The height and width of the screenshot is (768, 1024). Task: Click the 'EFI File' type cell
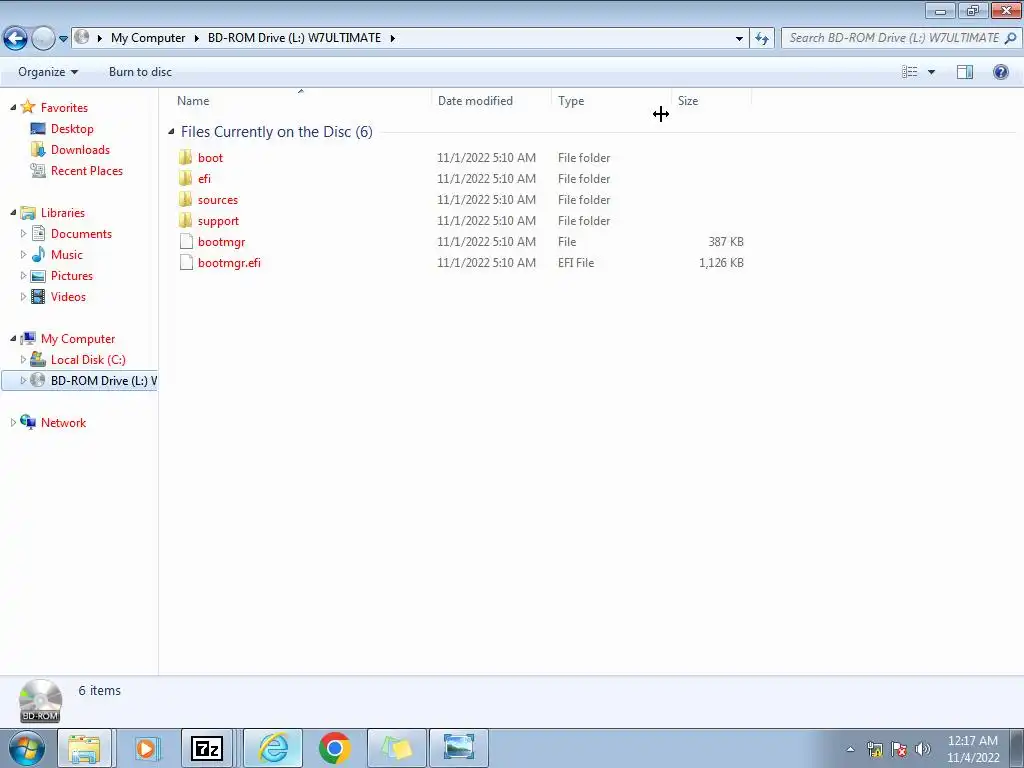tap(576, 263)
